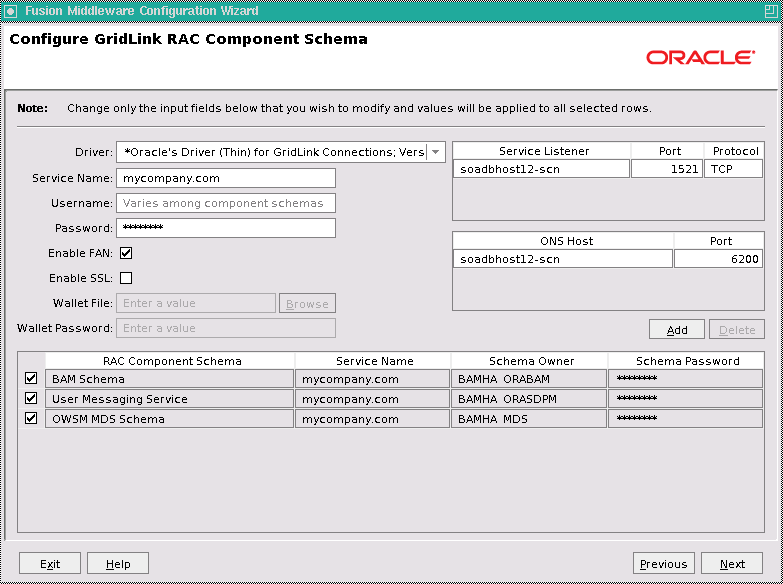Edit the Service Listener host cell

point(541,169)
